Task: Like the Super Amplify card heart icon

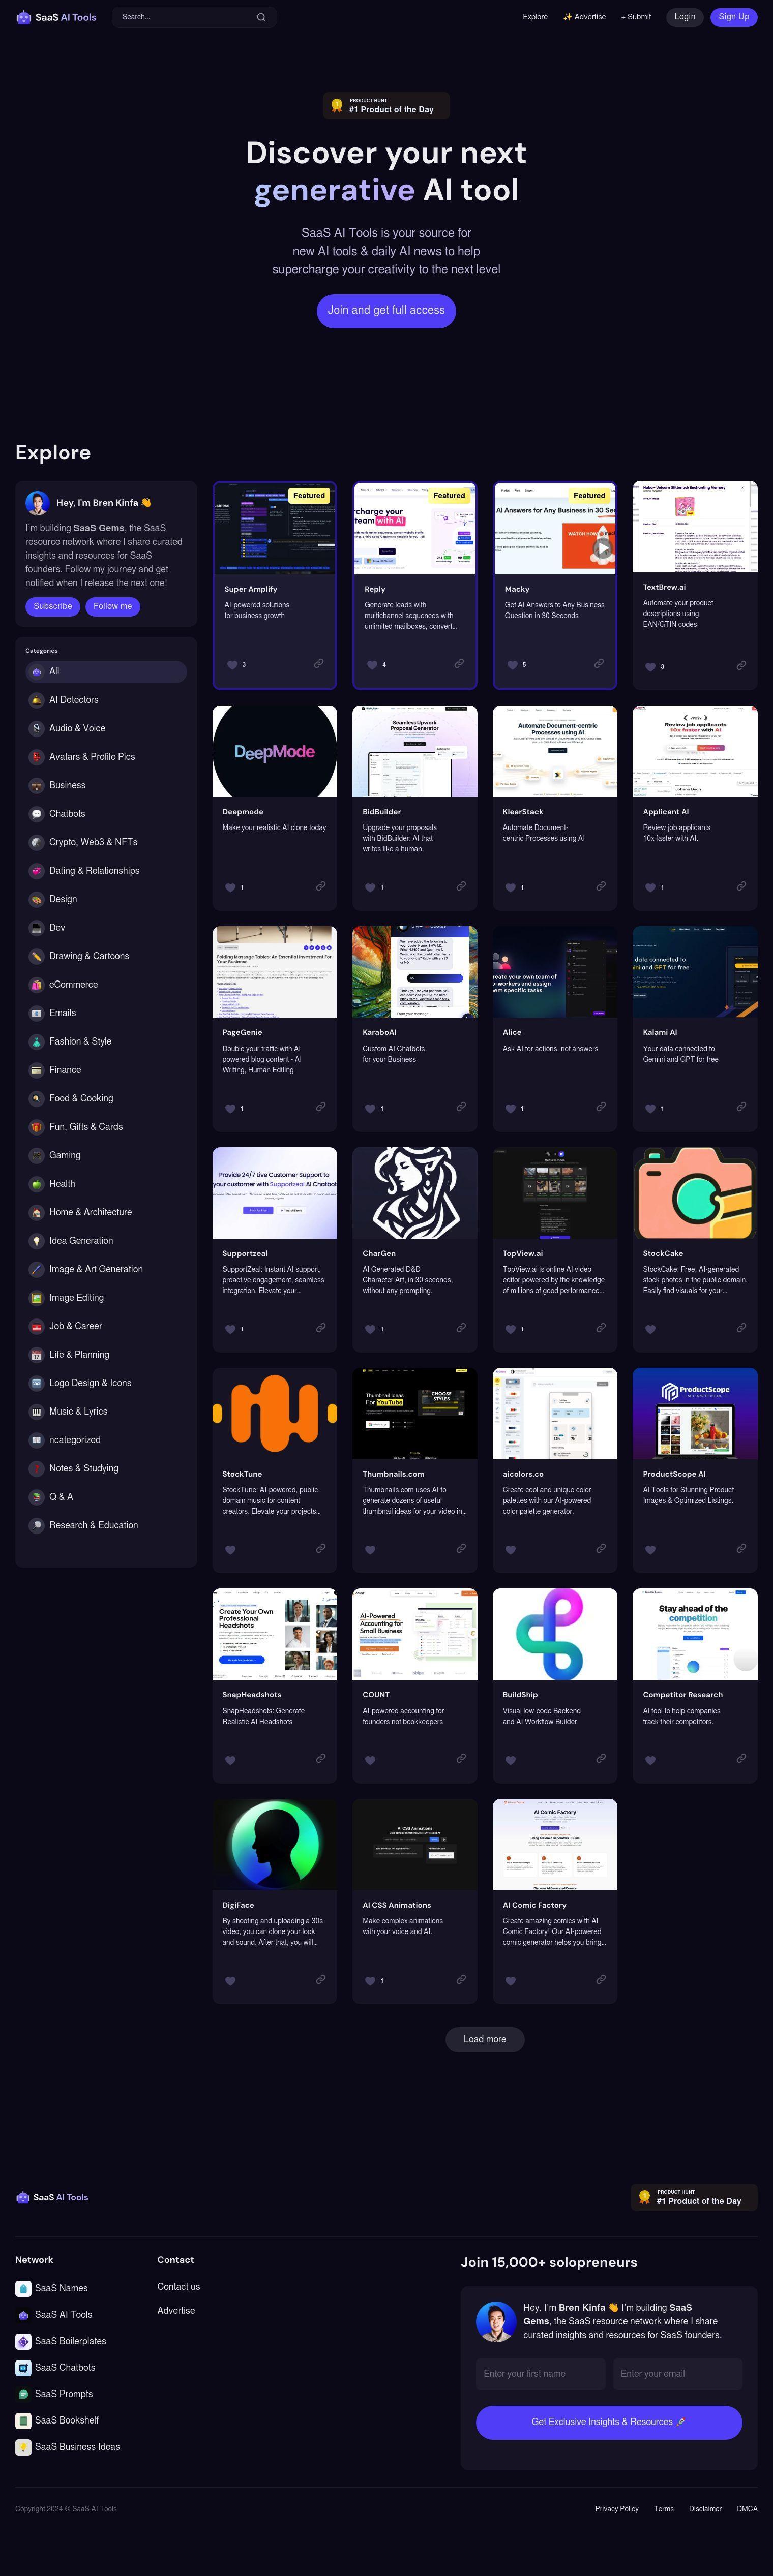Action: (x=232, y=665)
